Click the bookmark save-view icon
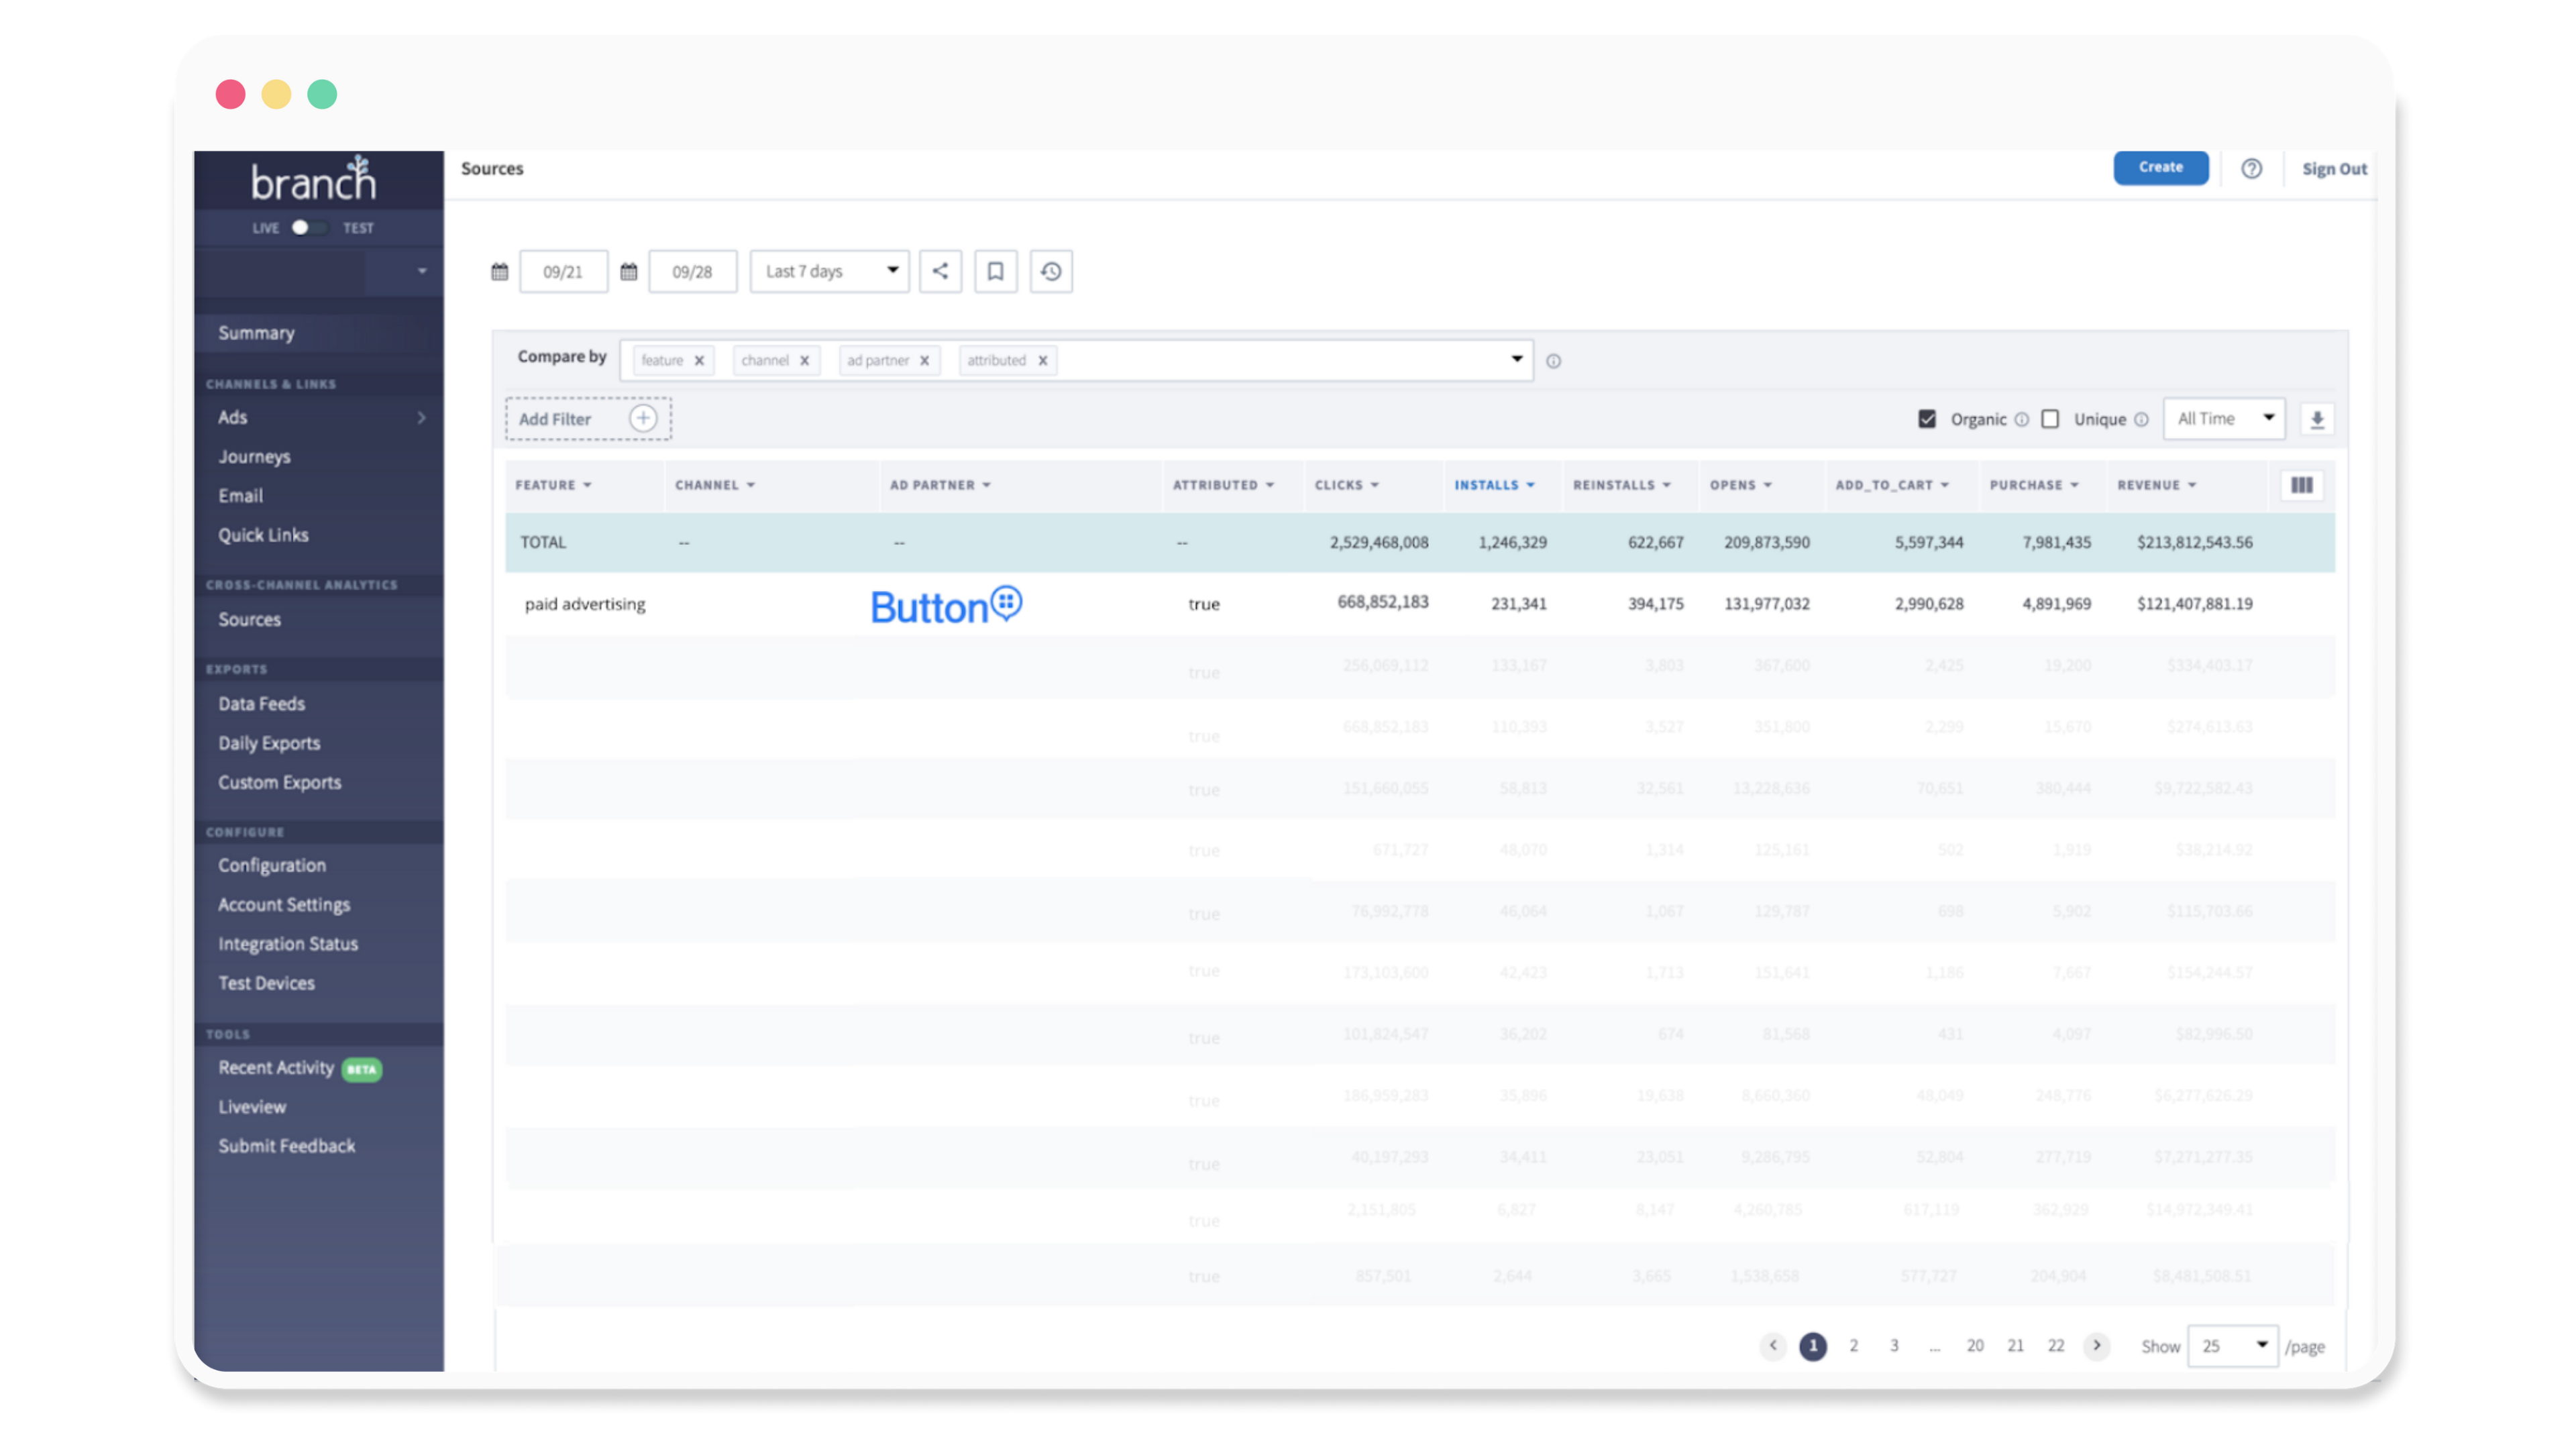 [995, 271]
